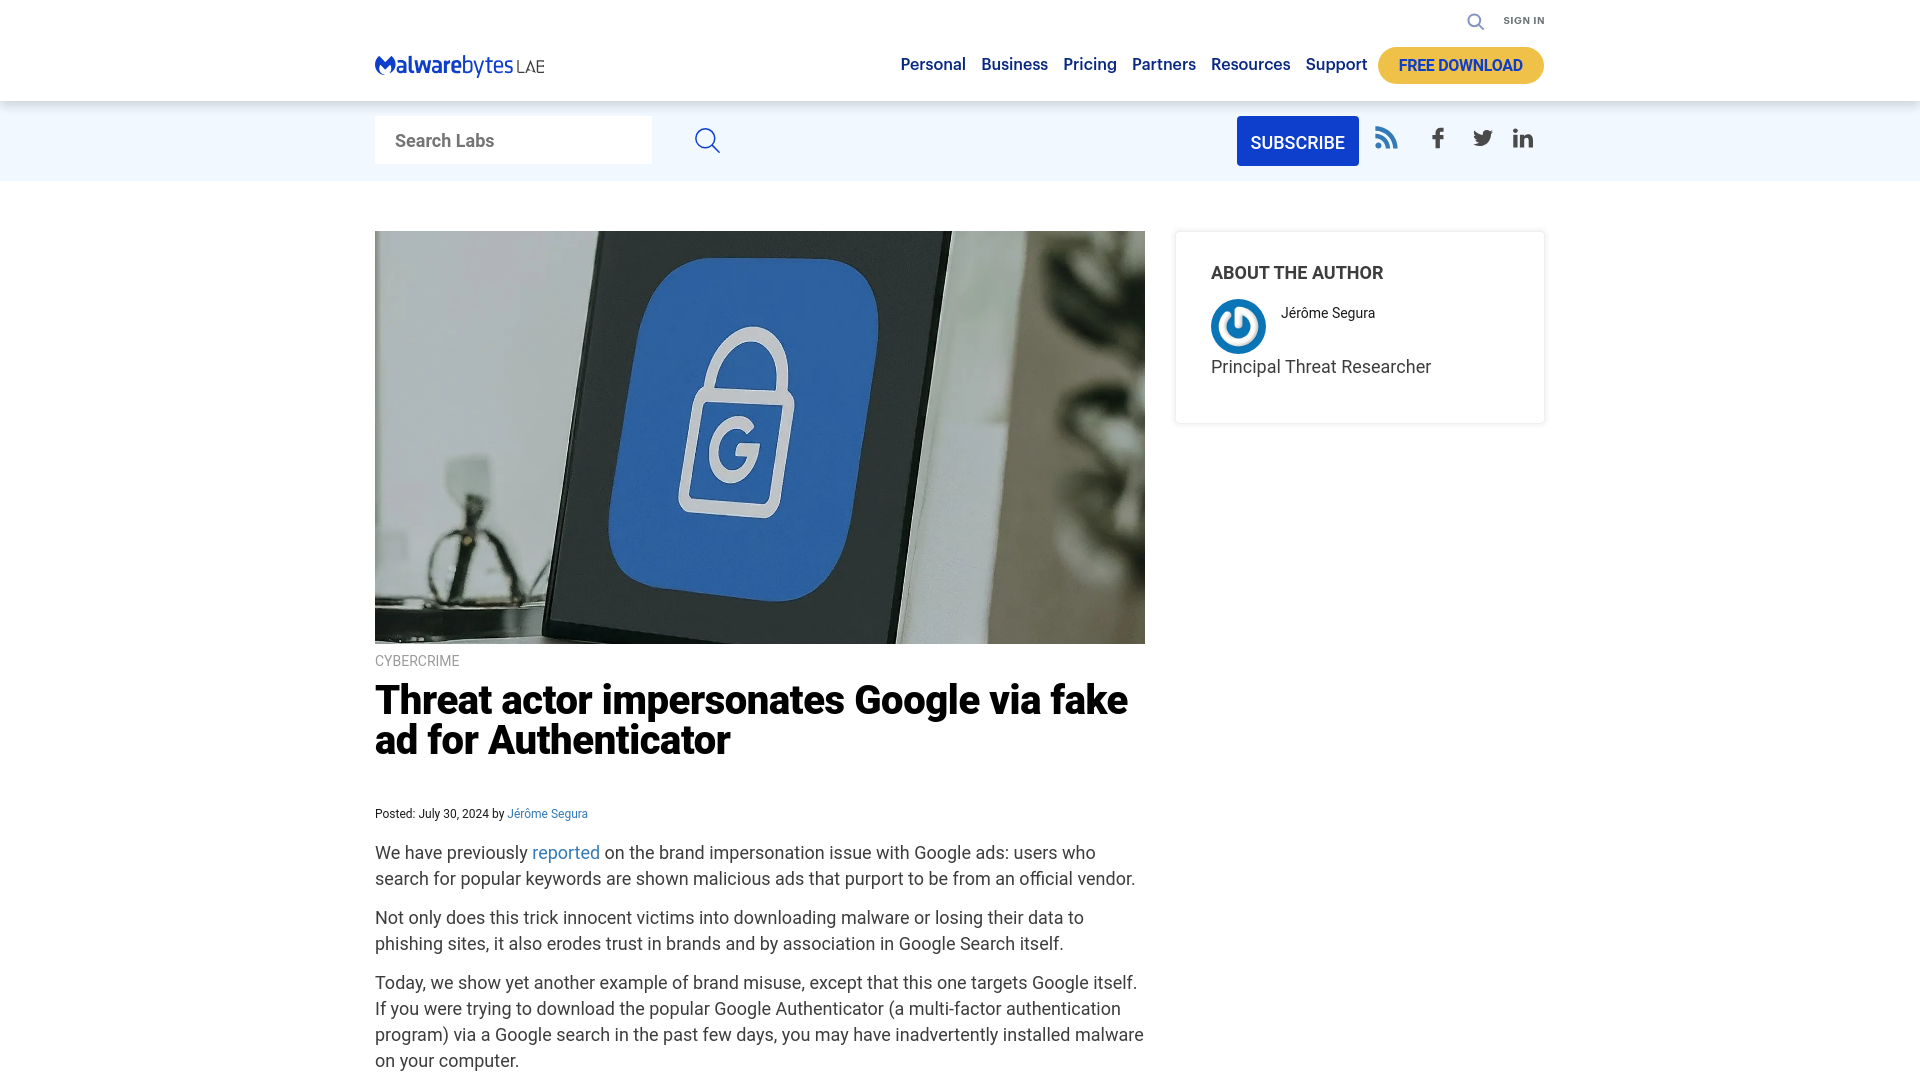Click the article header image thumbnail

pyautogui.click(x=760, y=436)
